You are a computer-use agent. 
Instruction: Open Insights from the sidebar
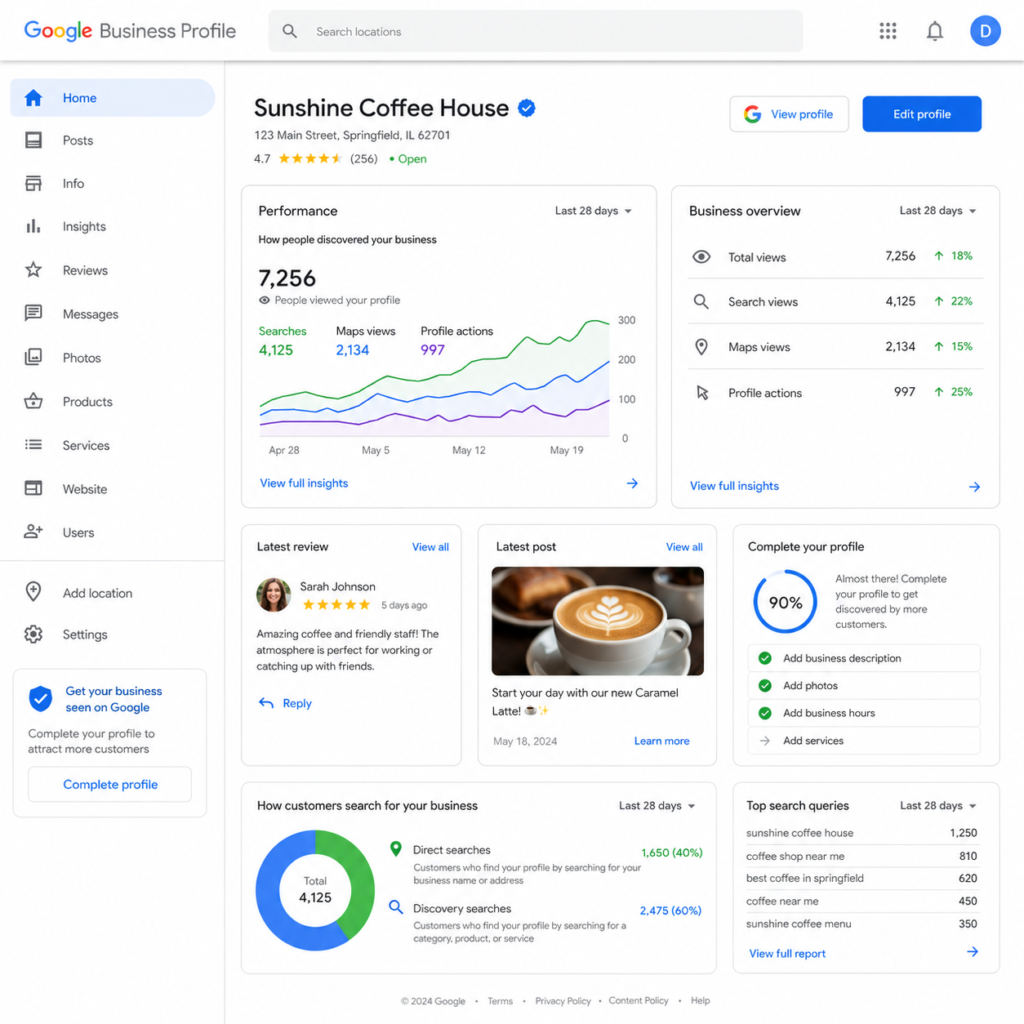(112, 227)
